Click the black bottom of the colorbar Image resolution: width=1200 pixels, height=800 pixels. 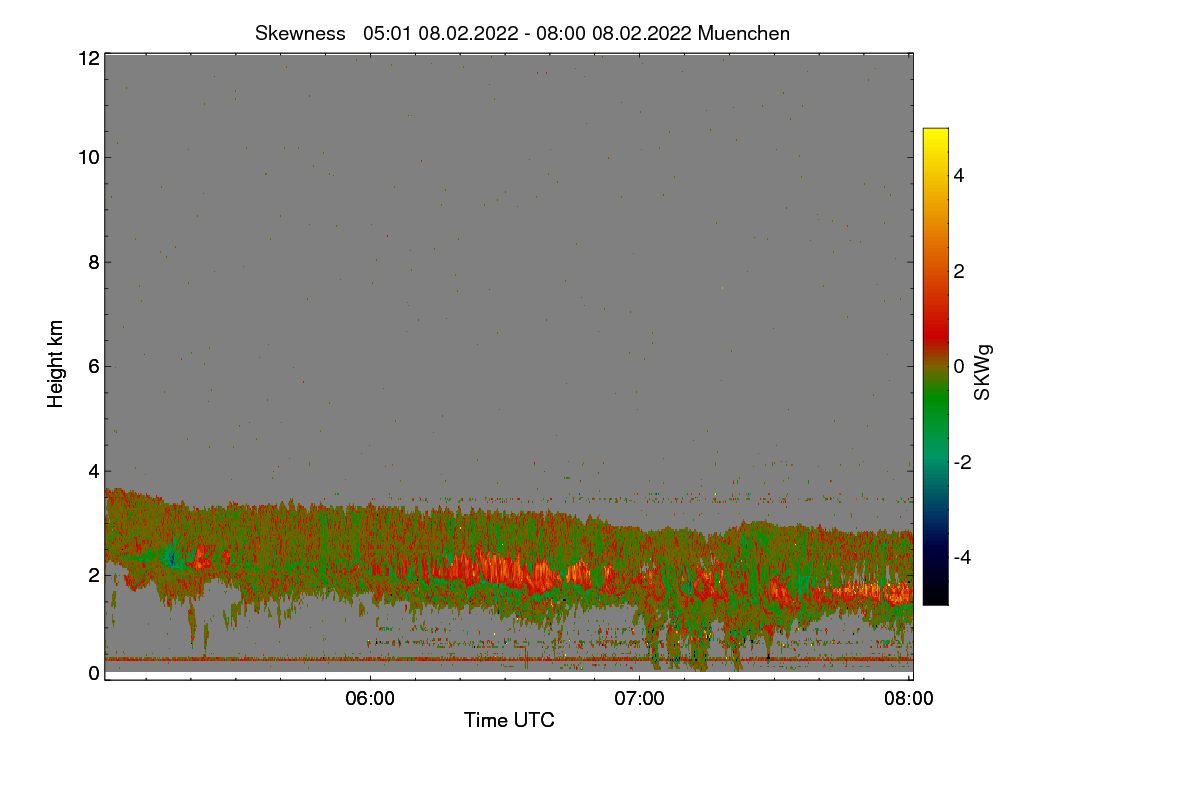[935, 595]
